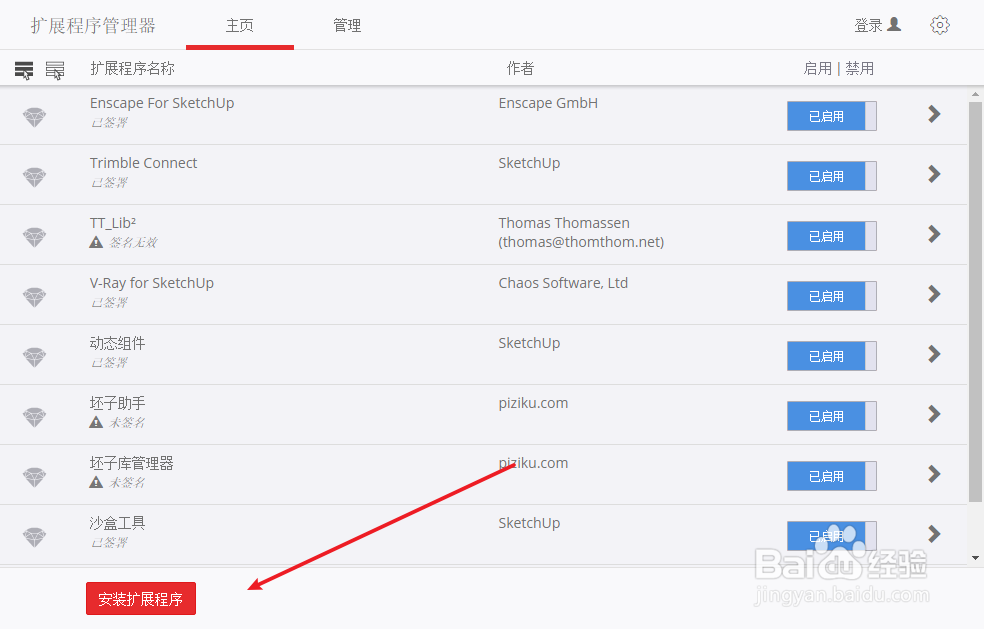The width and height of the screenshot is (984, 629).
Task: Click the 登录 sign-in link
Action: pos(869,26)
